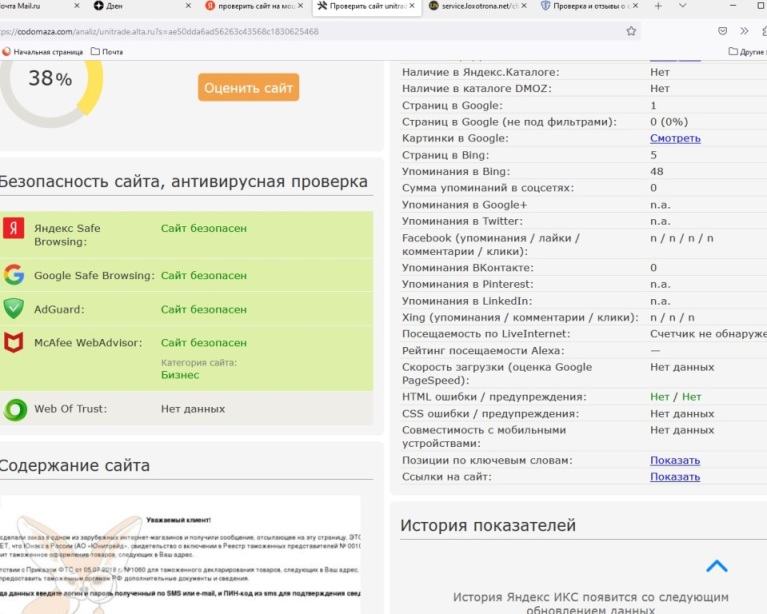Click 'Счетчик не обнаружен' LiveInternet value

708,334
